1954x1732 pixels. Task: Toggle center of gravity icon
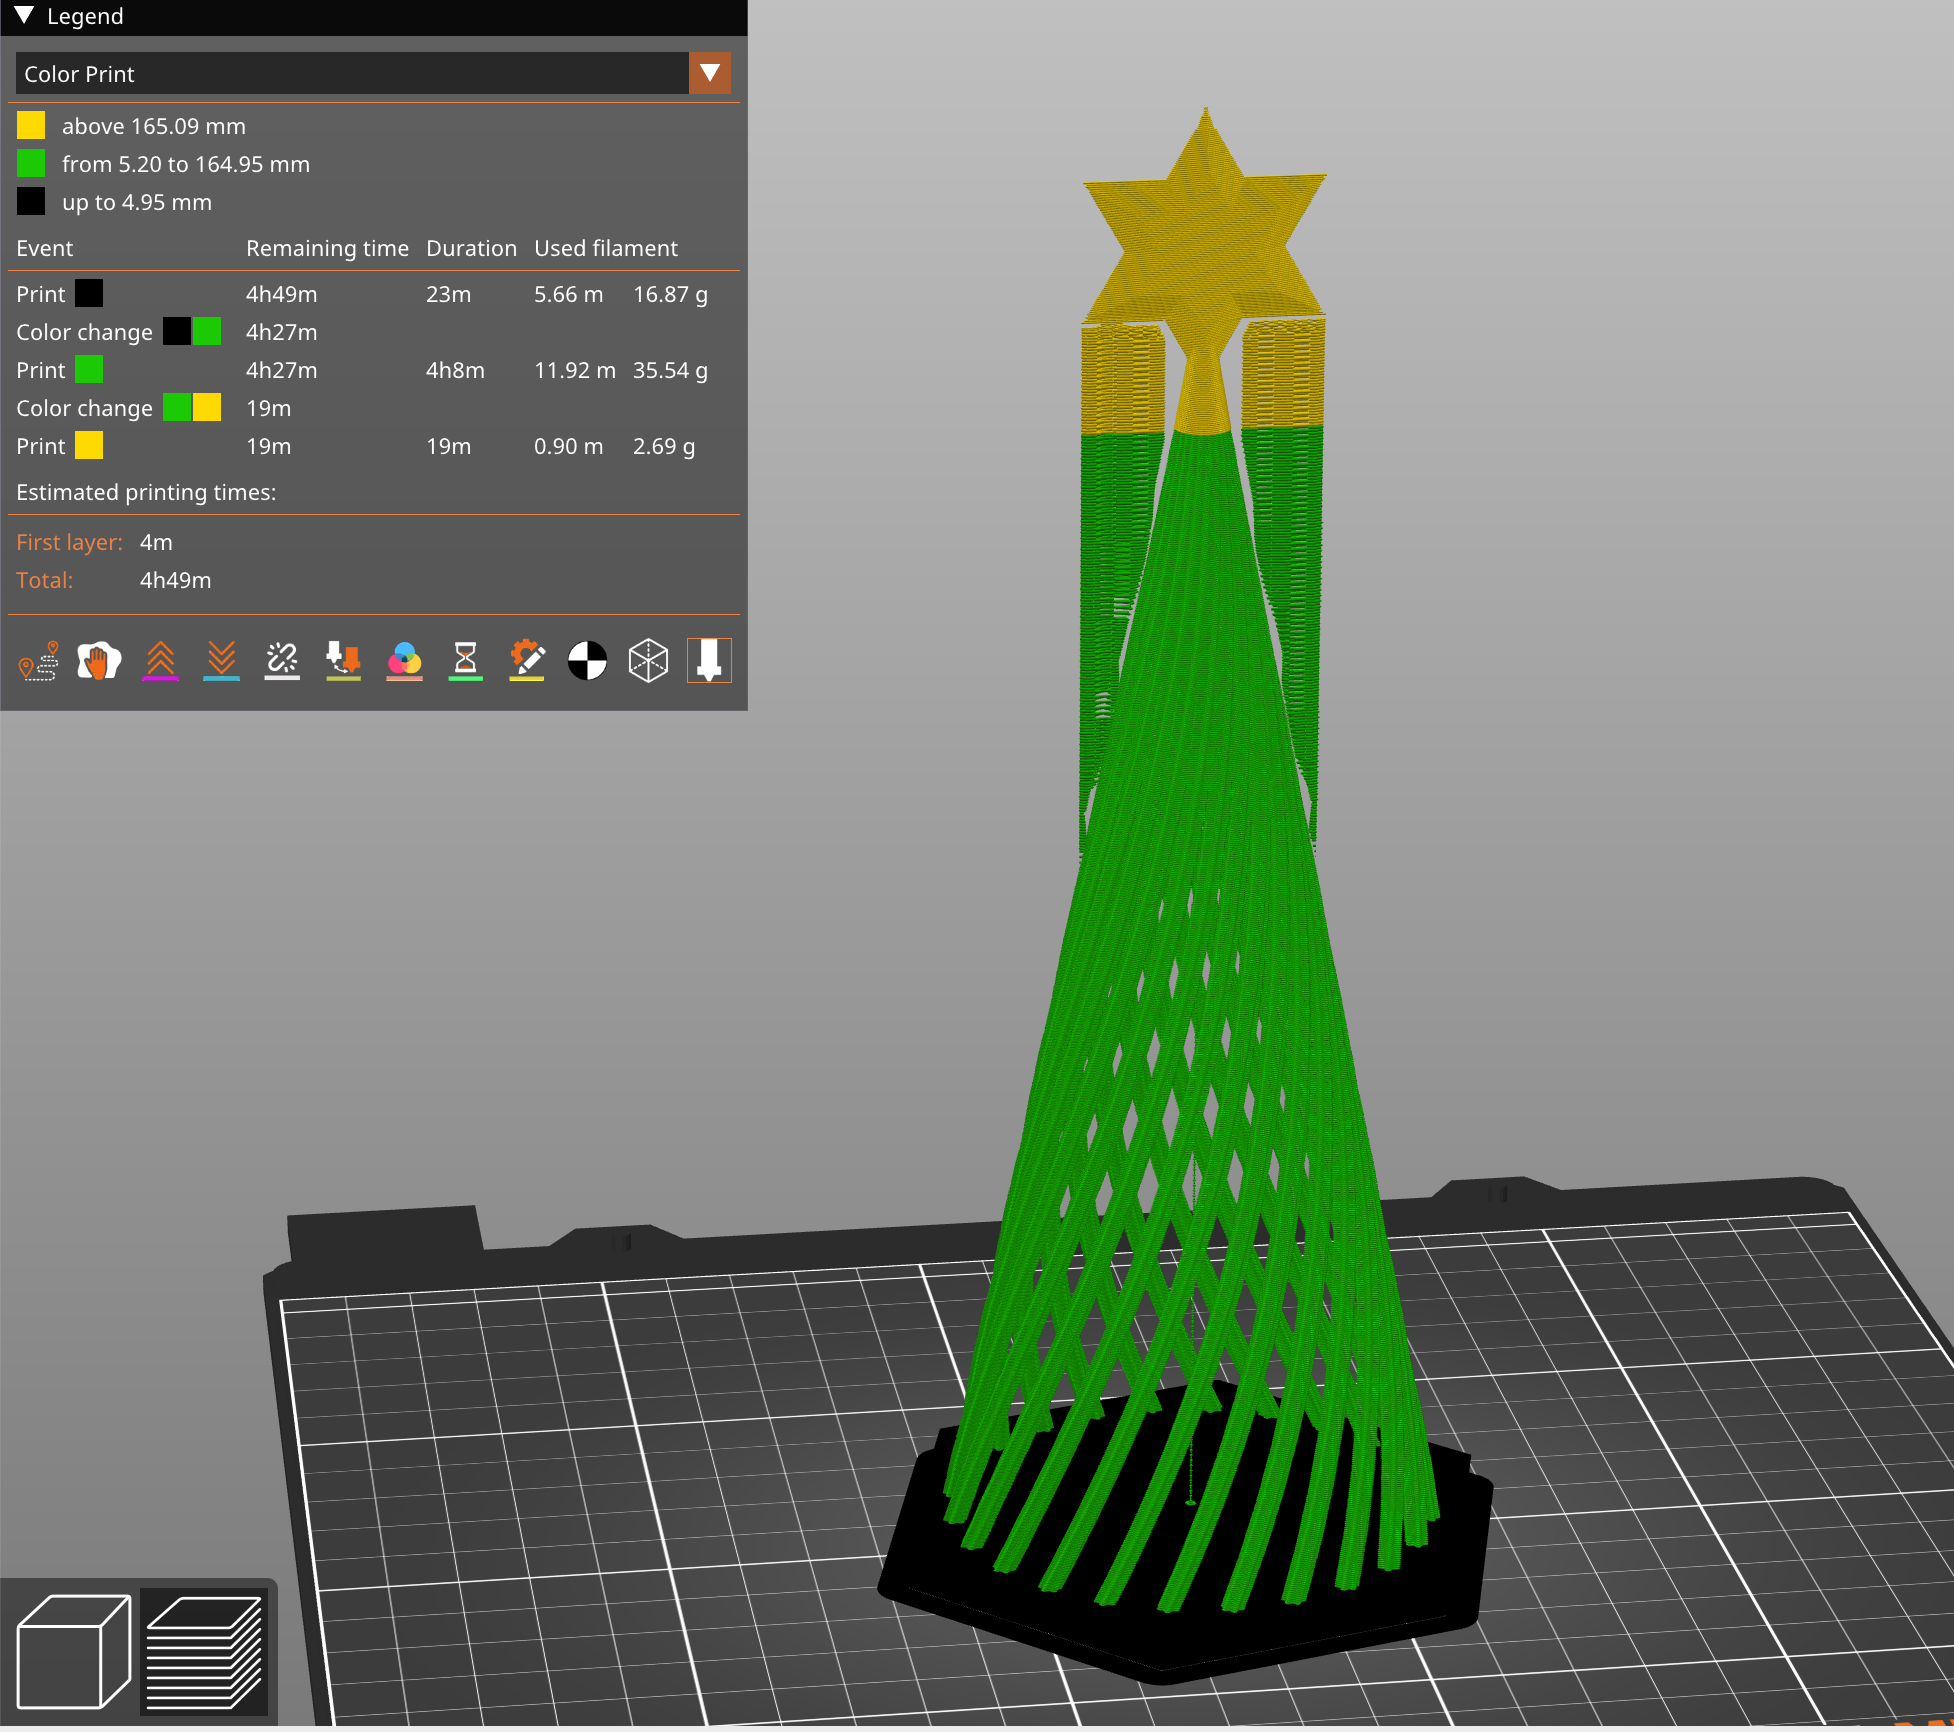click(587, 661)
